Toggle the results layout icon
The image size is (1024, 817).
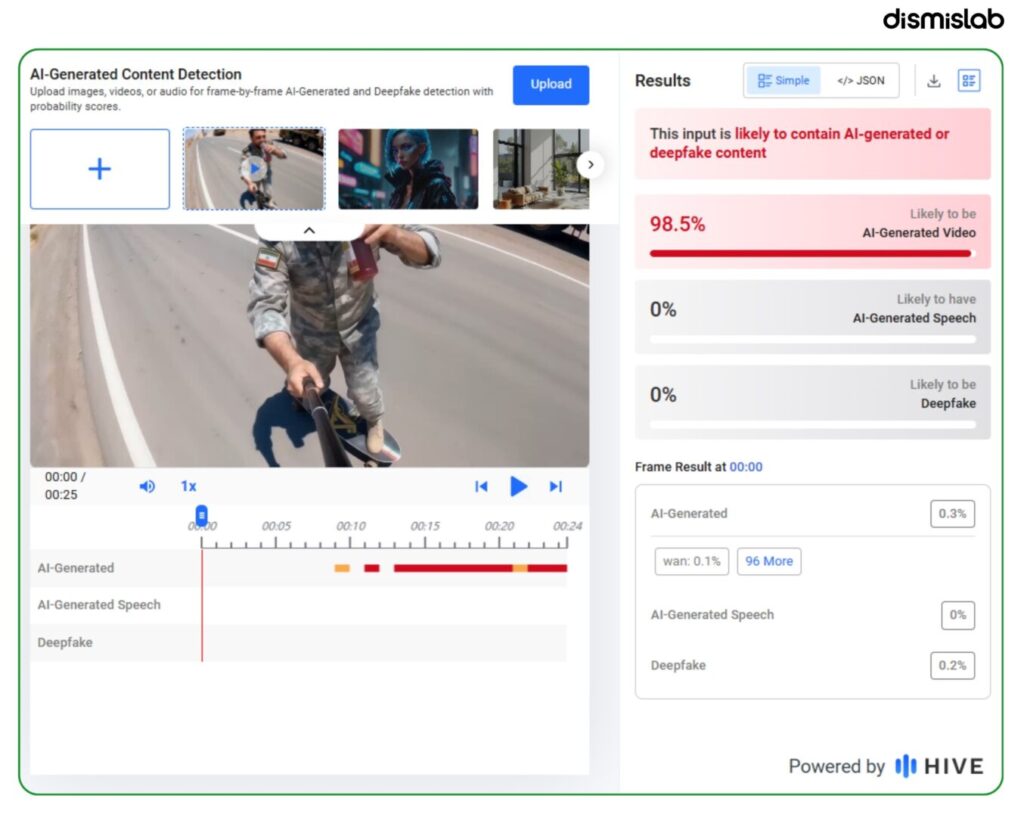point(969,80)
